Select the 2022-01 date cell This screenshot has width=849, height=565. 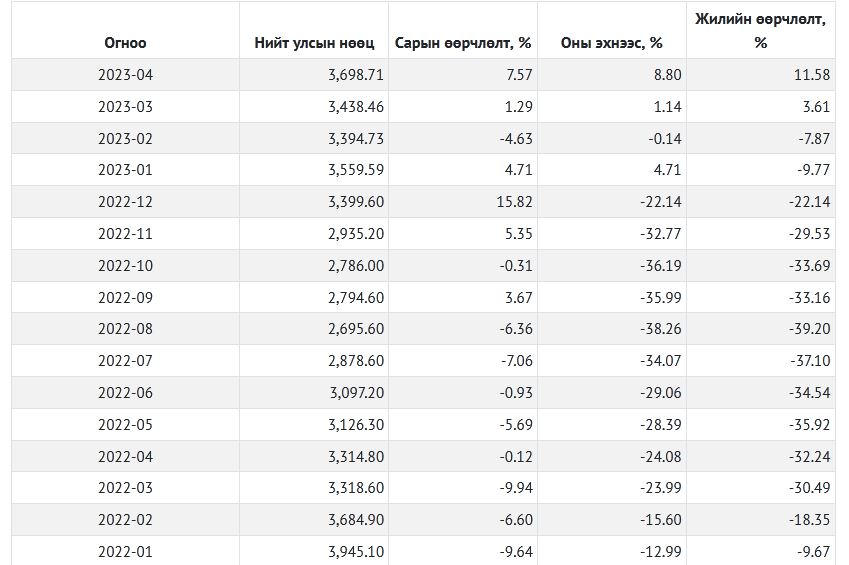tap(125, 550)
